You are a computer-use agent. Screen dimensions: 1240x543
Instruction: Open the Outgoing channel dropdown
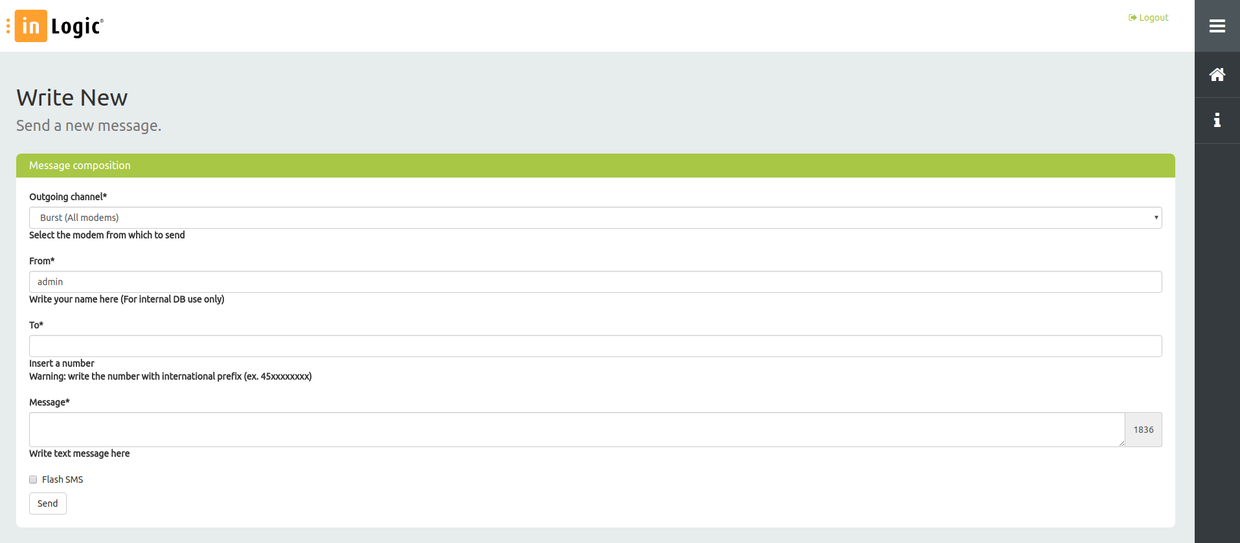tap(595, 218)
